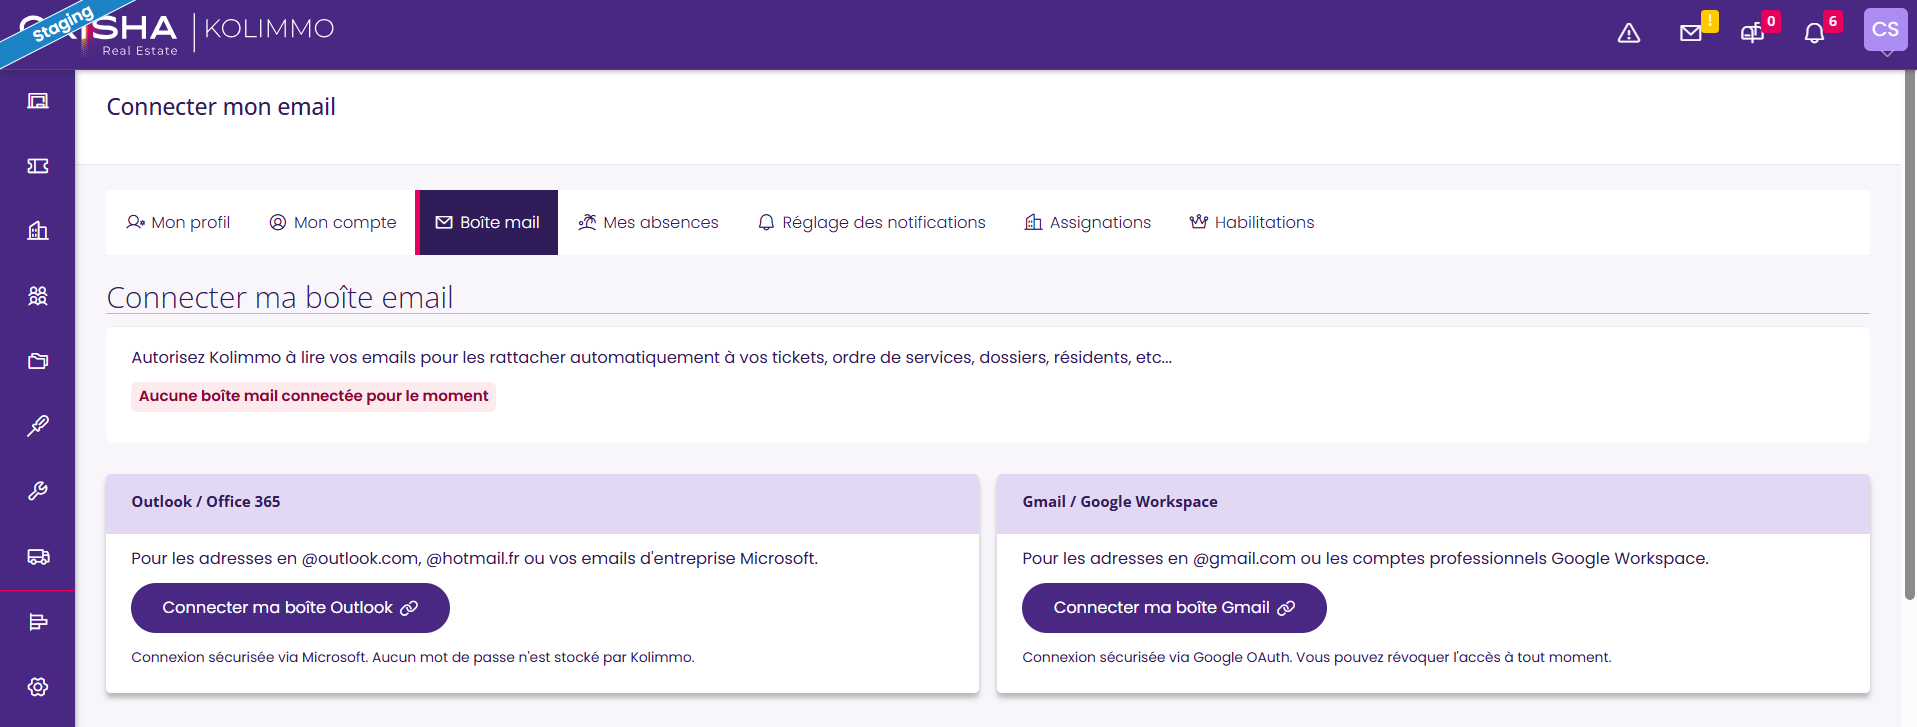Select the Boîte mail tab
Image resolution: width=1917 pixels, height=727 pixels.
487,222
